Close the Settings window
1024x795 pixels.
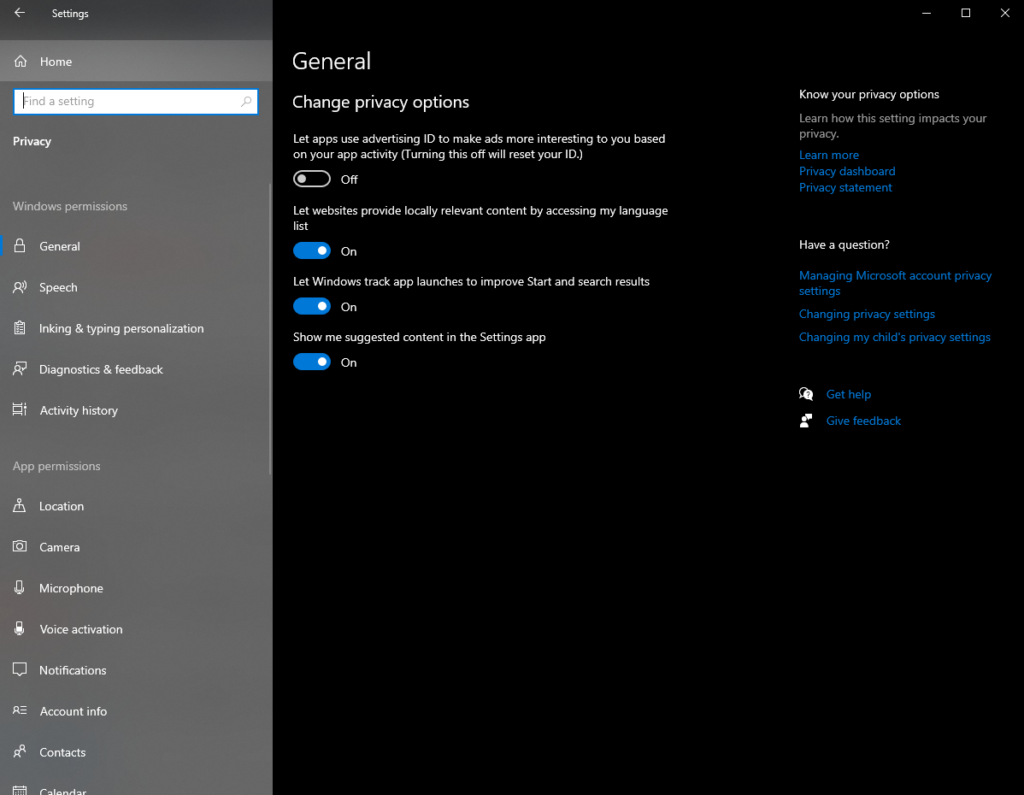pos(1004,13)
